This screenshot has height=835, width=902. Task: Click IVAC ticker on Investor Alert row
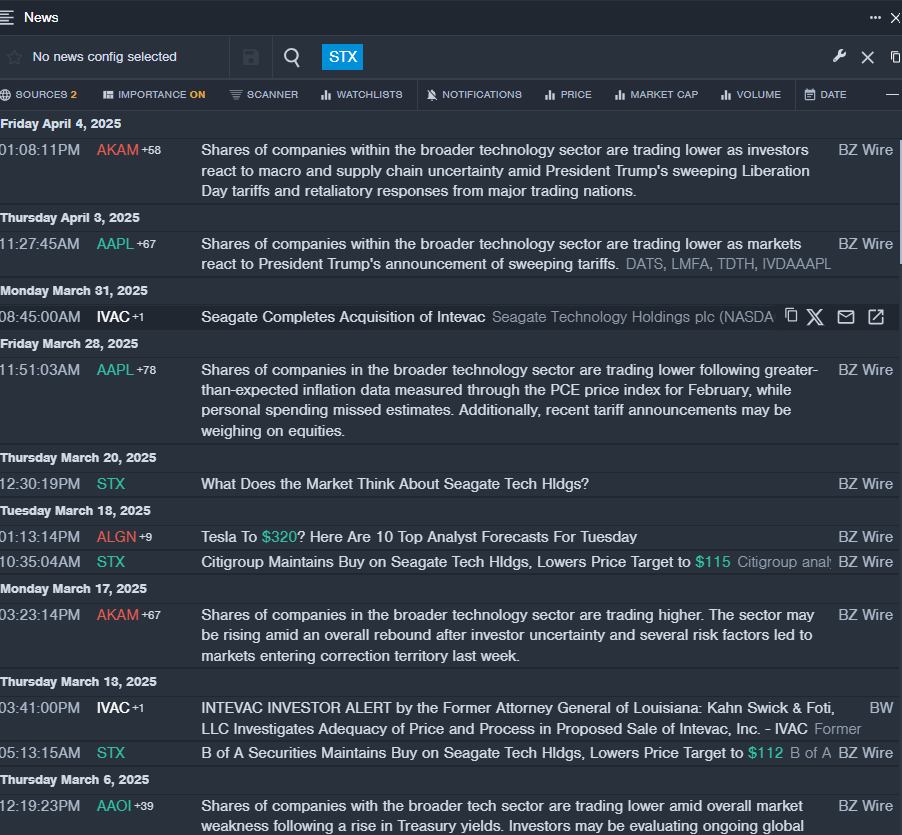coord(113,708)
